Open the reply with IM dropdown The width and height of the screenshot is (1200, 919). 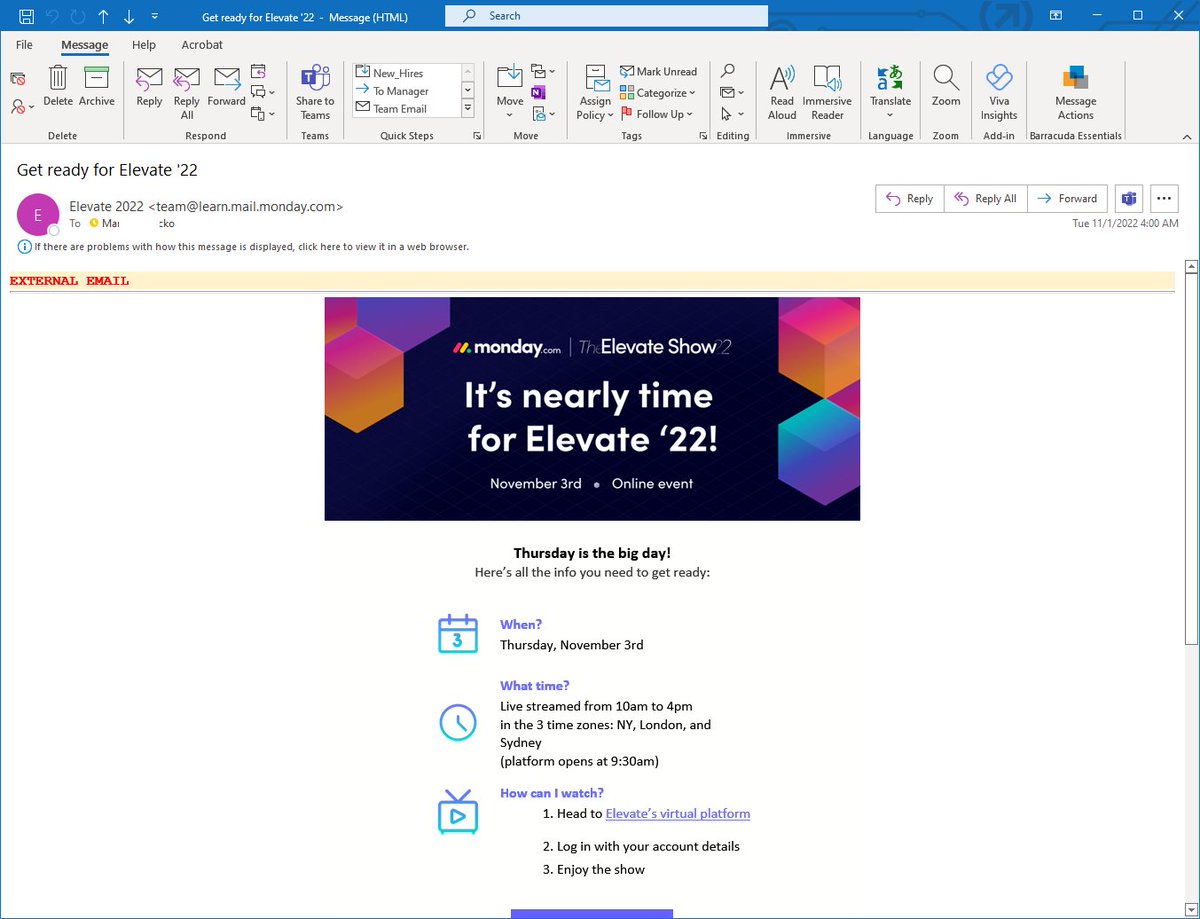pos(262,93)
